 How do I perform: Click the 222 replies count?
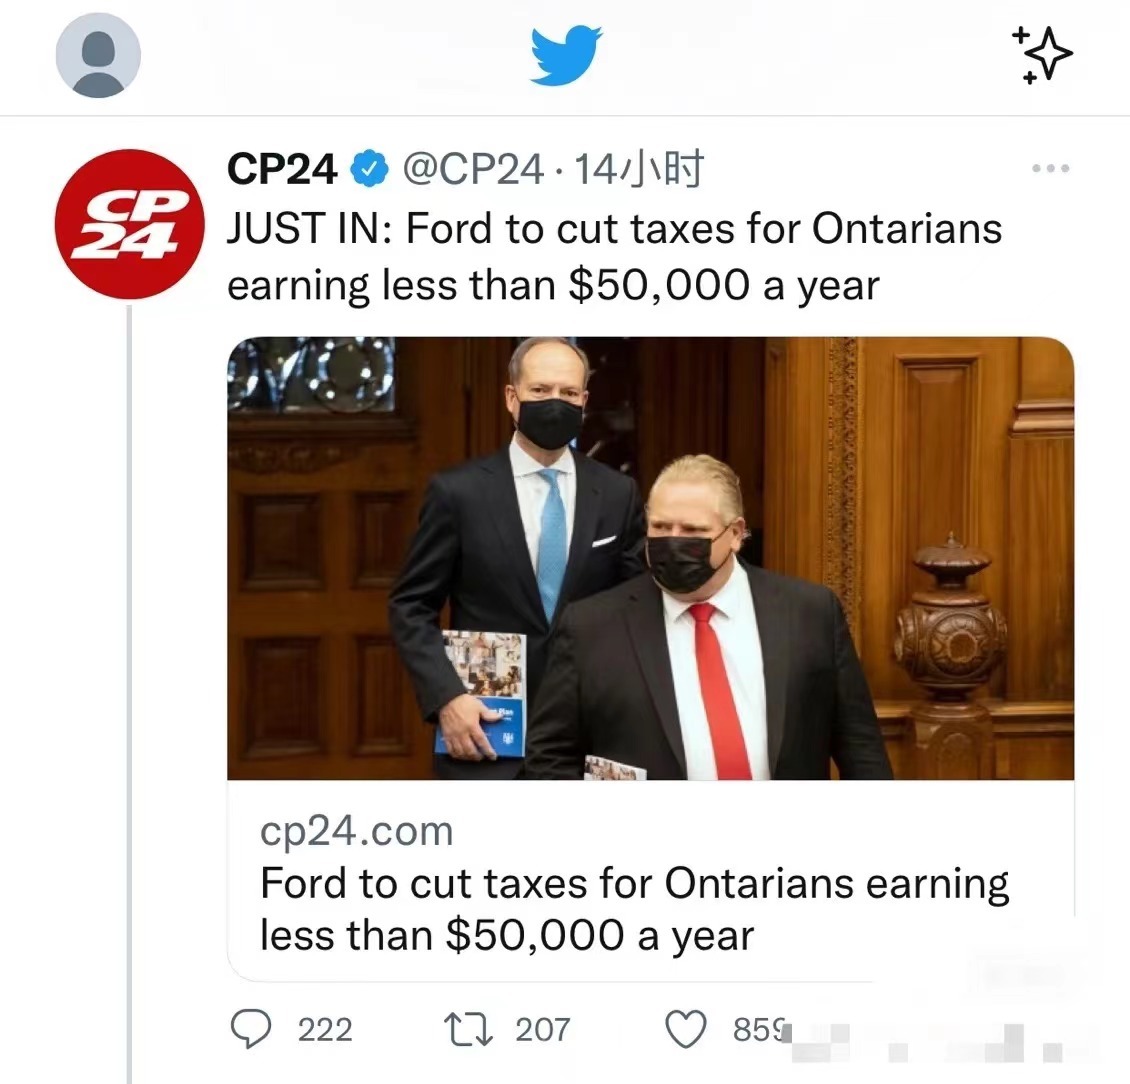pyautogui.click(x=325, y=1030)
